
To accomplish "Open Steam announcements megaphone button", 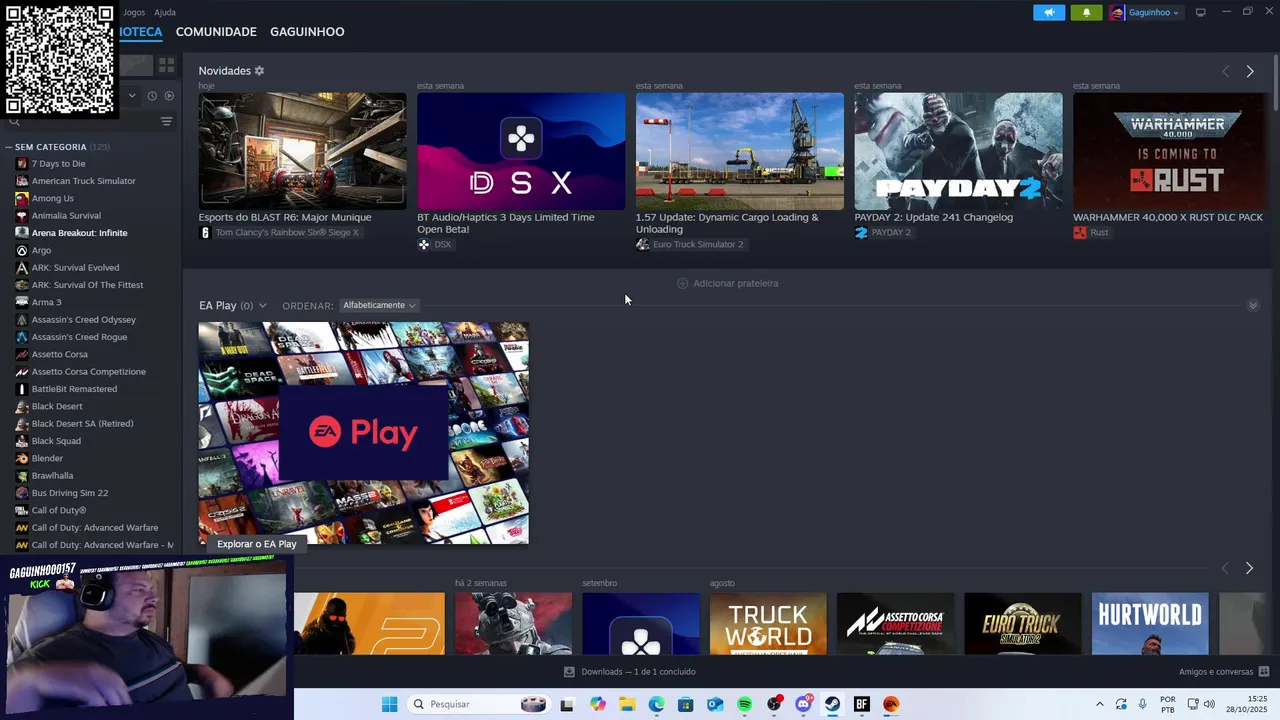I will pyautogui.click(x=1049, y=13).
